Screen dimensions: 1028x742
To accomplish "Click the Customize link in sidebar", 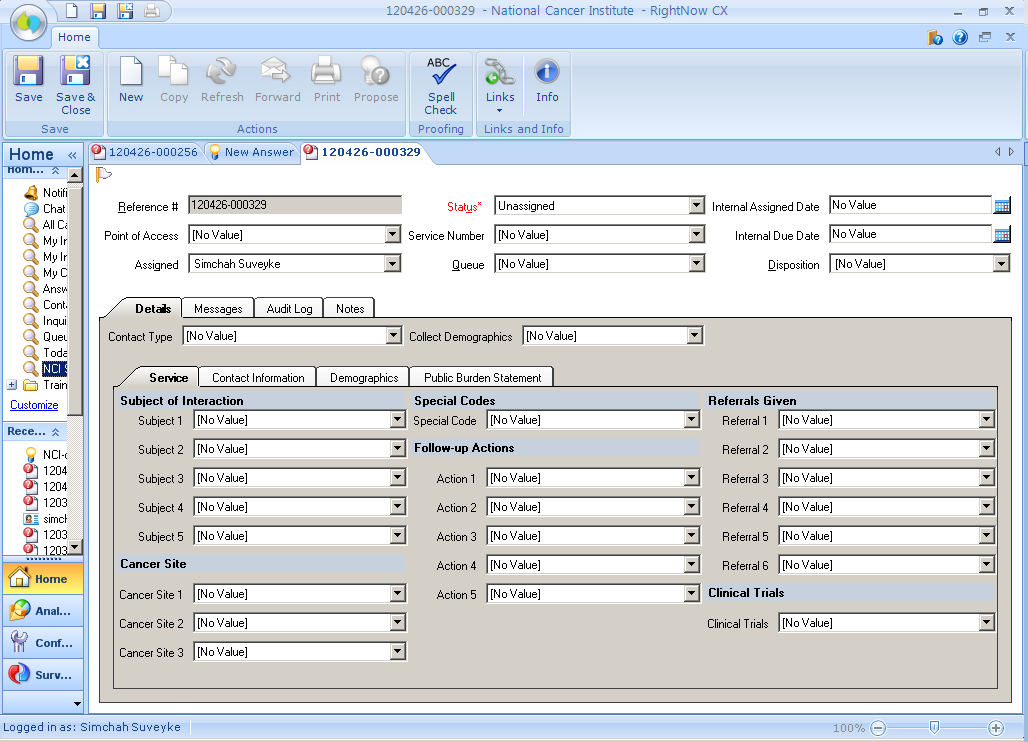I will click(x=34, y=405).
